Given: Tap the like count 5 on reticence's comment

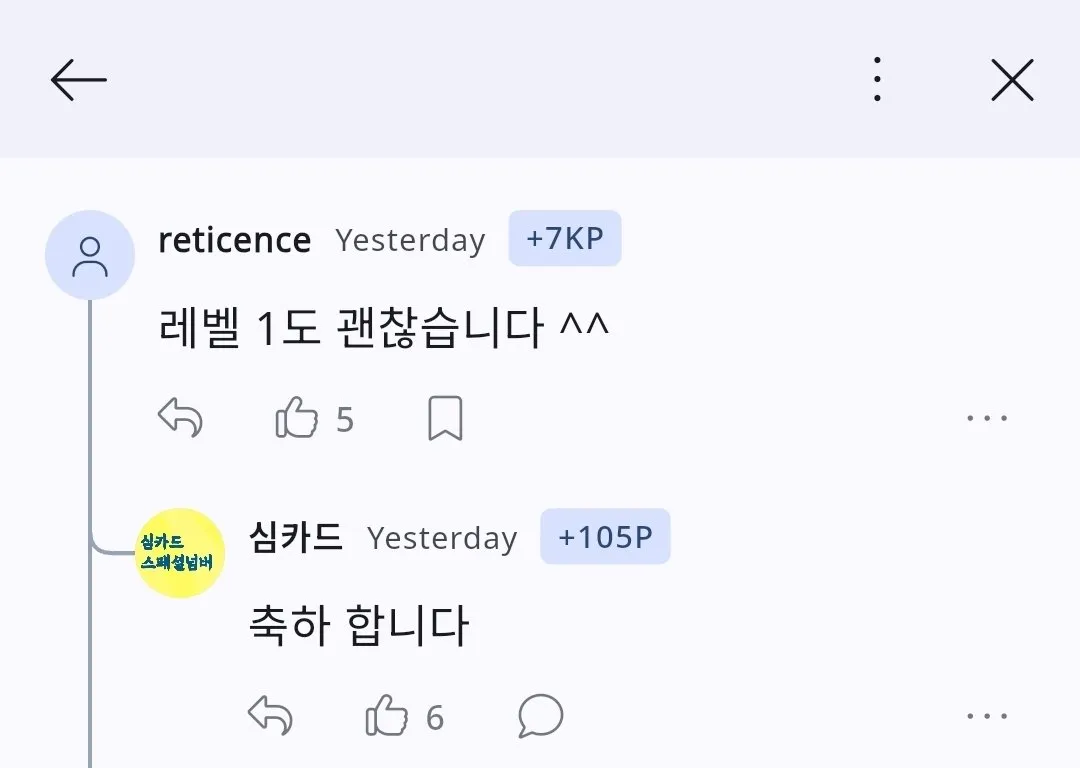Looking at the screenshot, I should pos(346,420).
